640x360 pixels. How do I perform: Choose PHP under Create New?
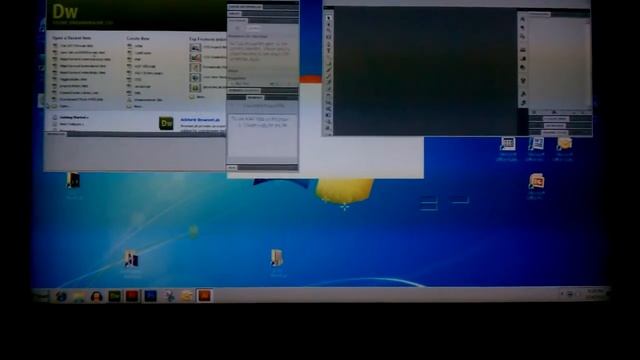click(134, 59)
